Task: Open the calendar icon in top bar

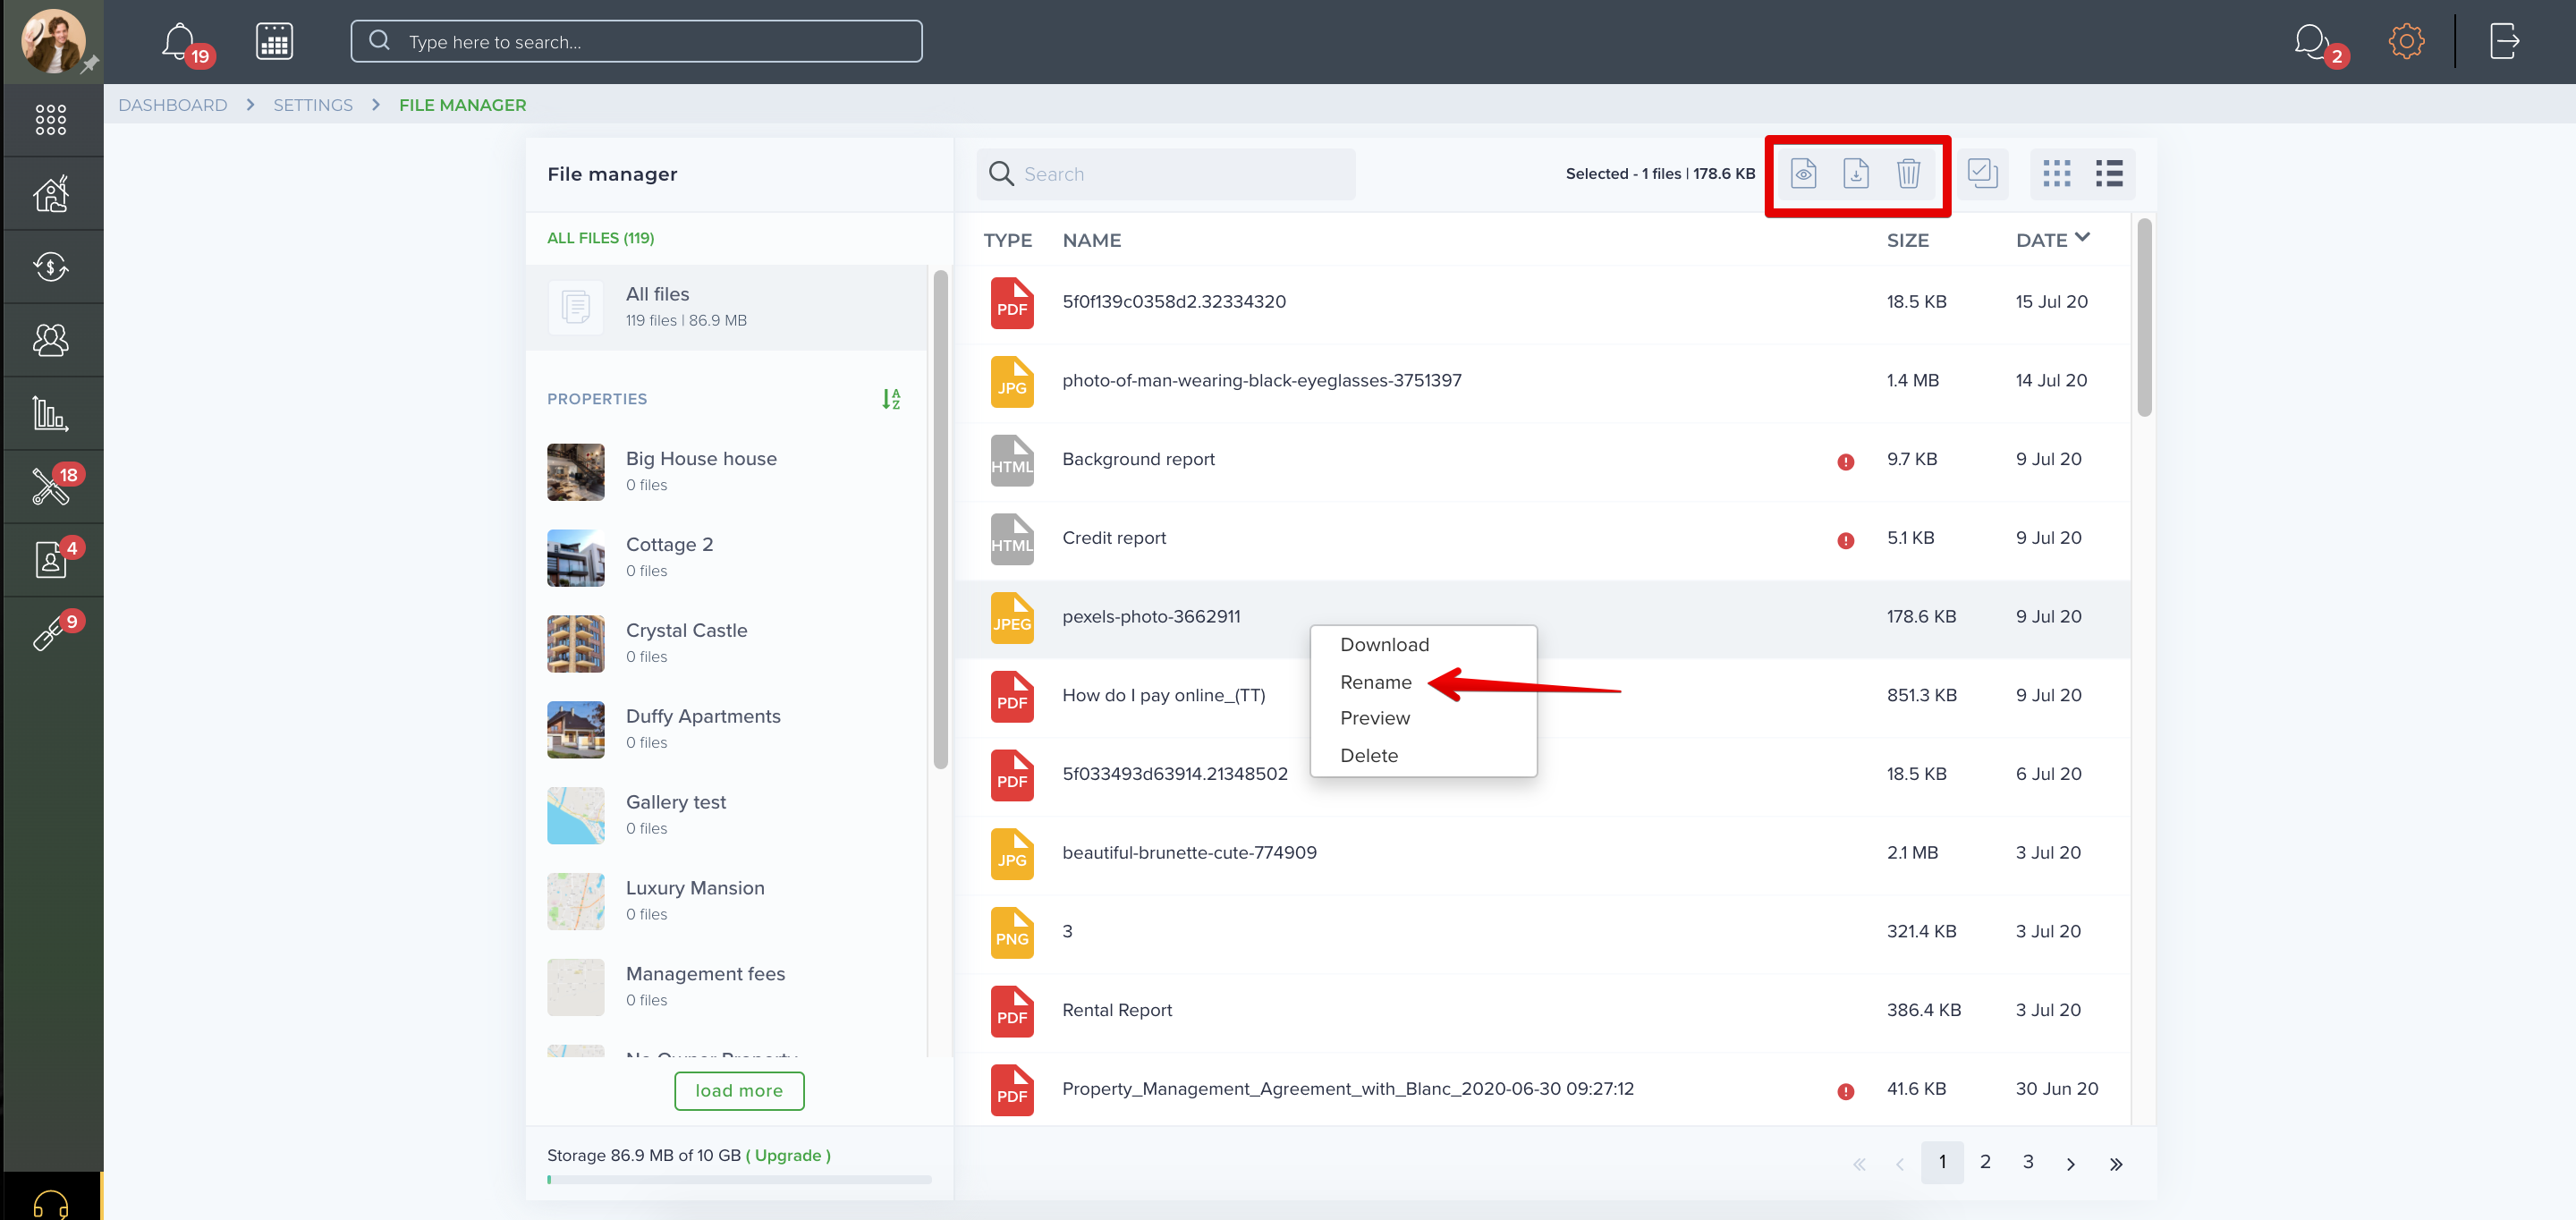Action: pos(274,42)
